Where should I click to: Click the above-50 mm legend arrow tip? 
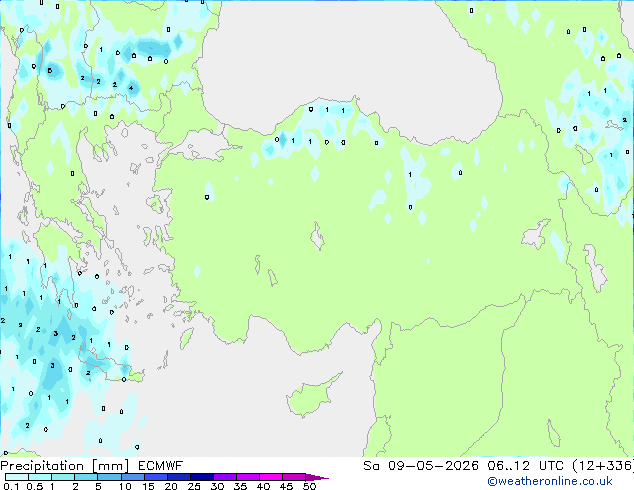317,477
